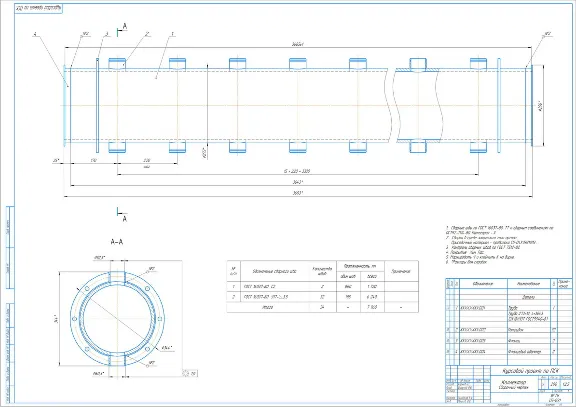Click the Итого total row in weld table
Image resolution: width=576 pixels, height=407 pixels.
click(x=322, y=307)
